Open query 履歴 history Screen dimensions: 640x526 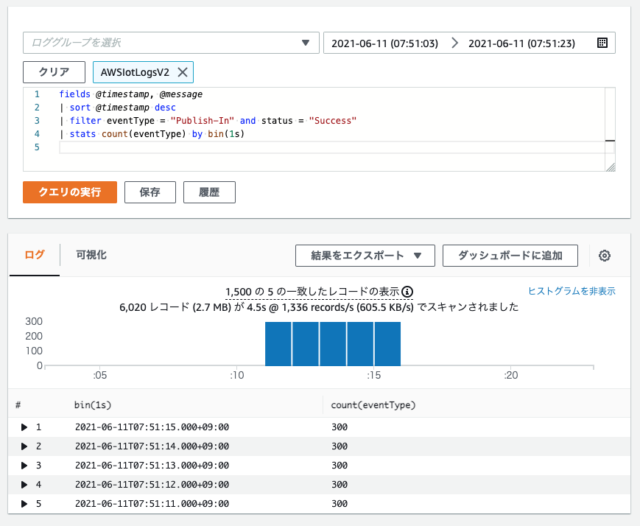click(x=209, y=192)
